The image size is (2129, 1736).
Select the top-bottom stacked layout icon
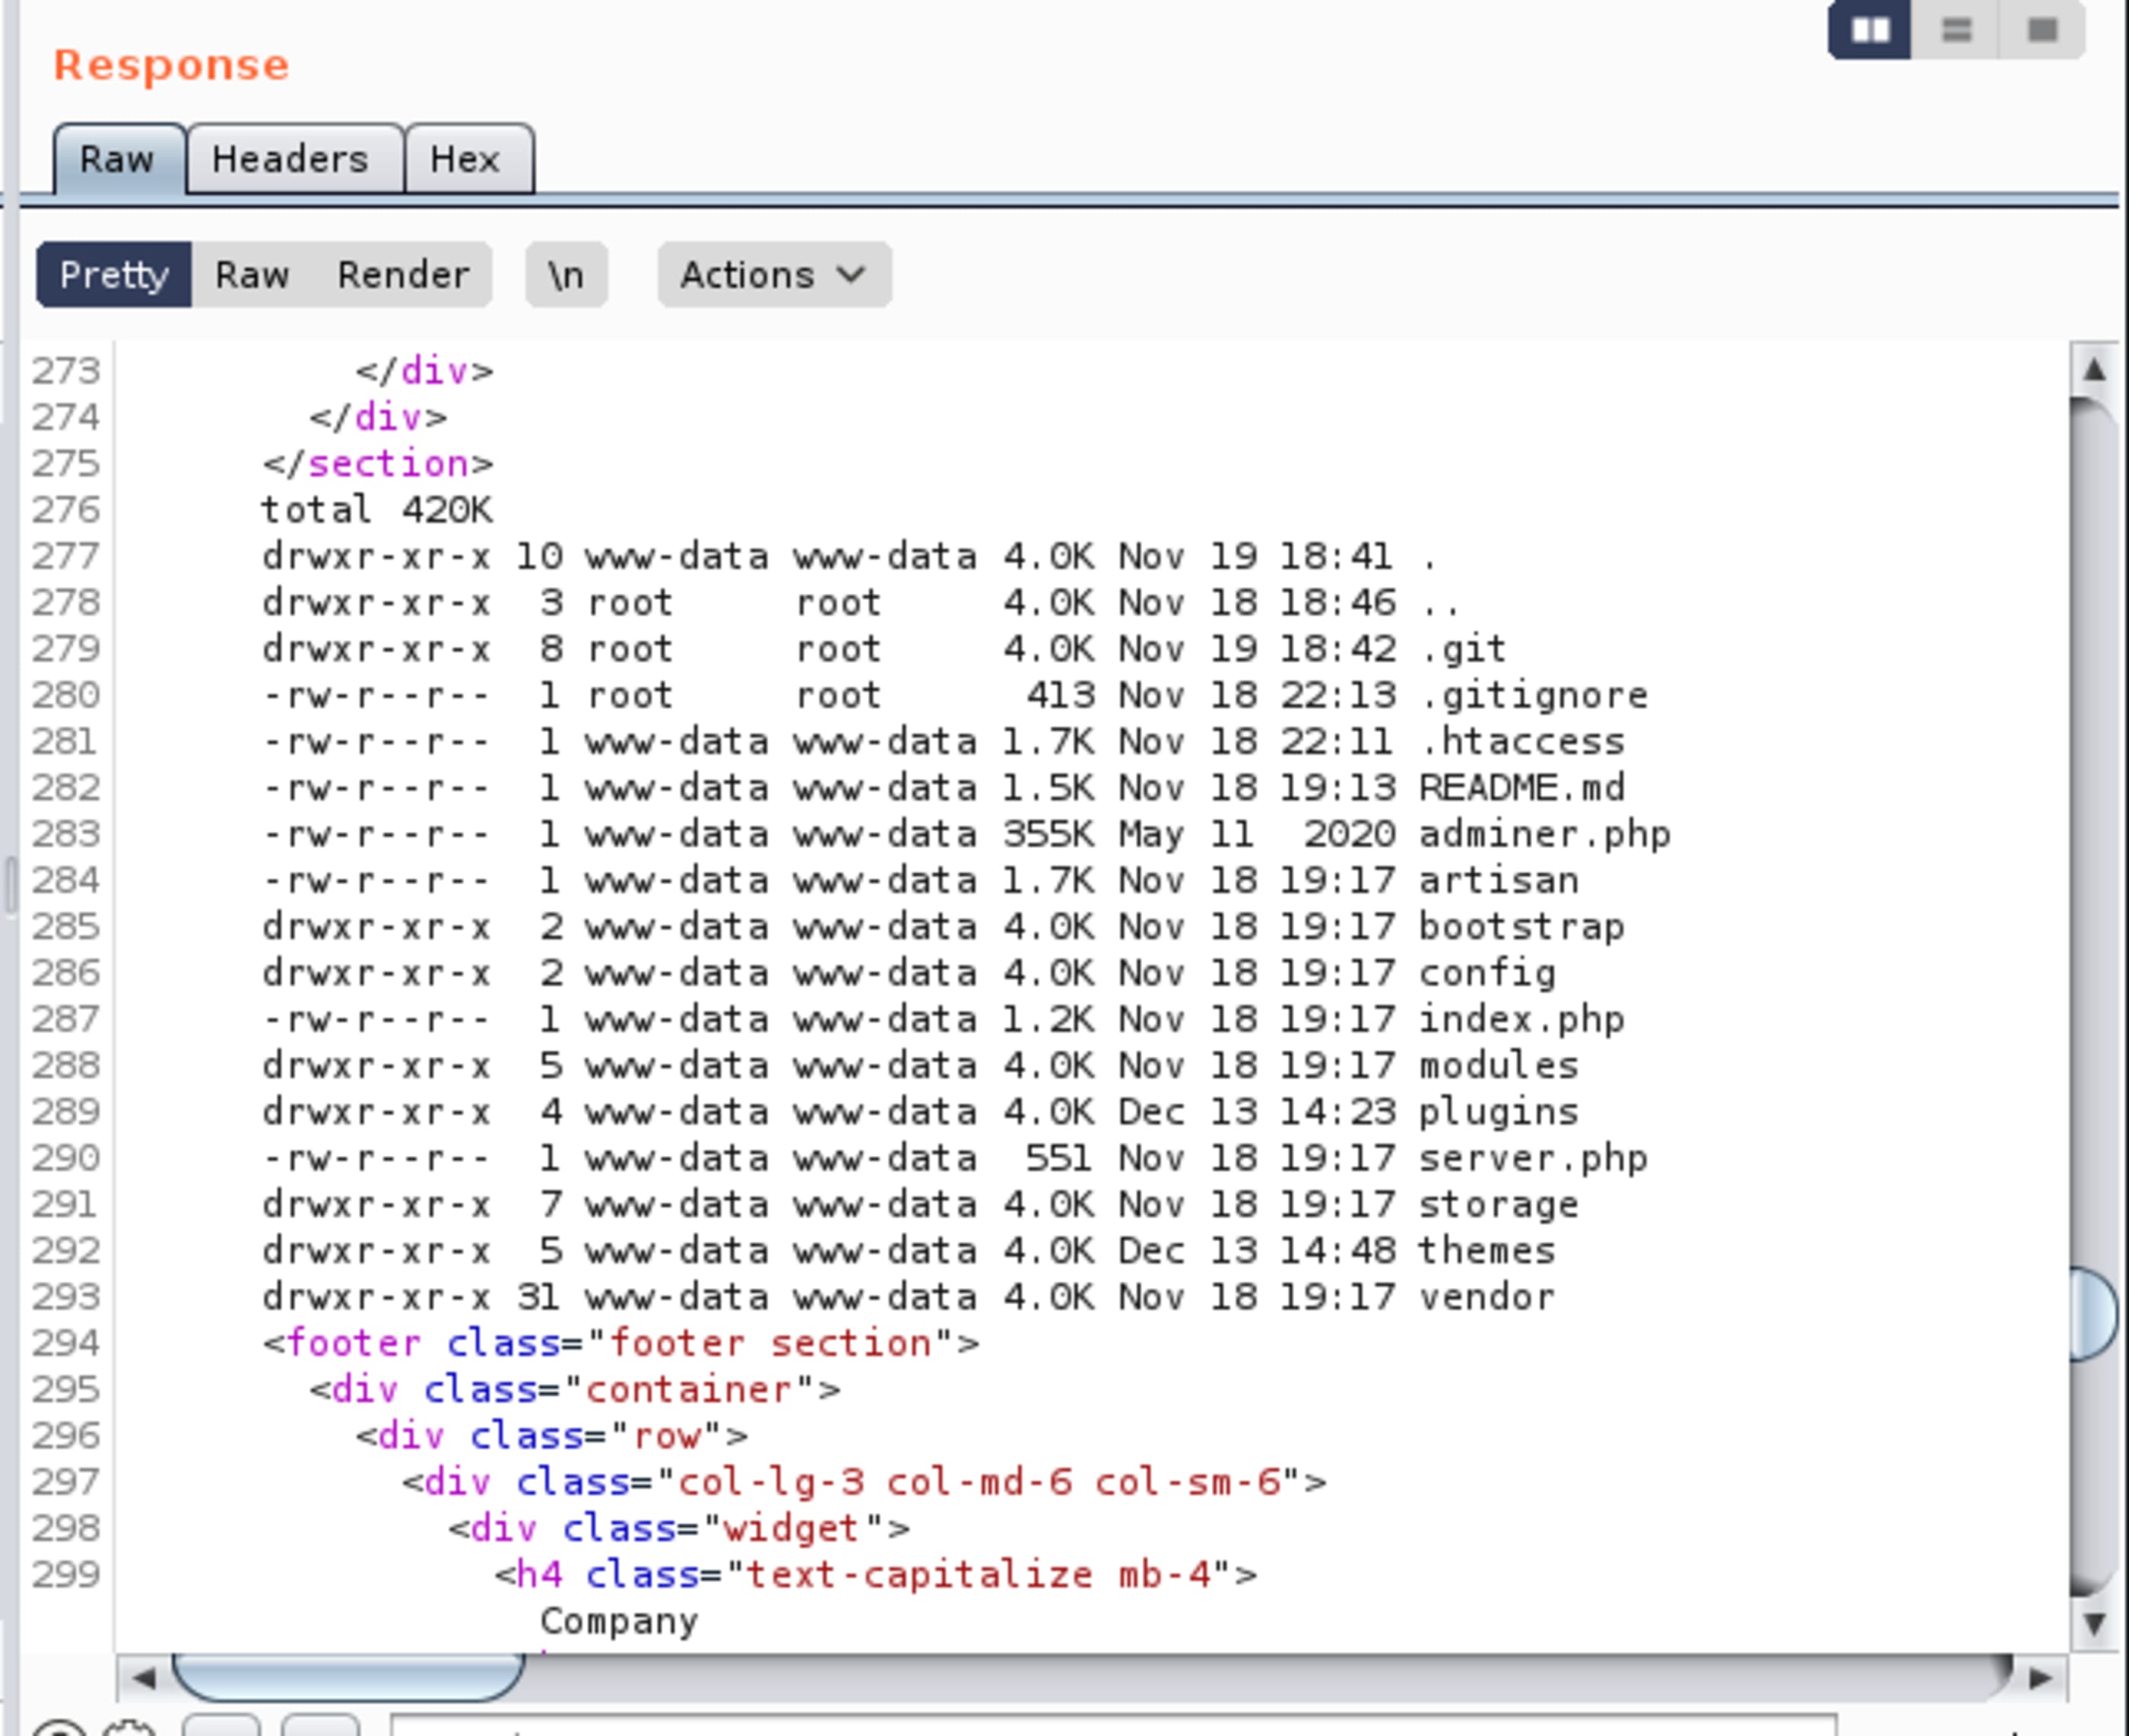(x=1956, y=31)
